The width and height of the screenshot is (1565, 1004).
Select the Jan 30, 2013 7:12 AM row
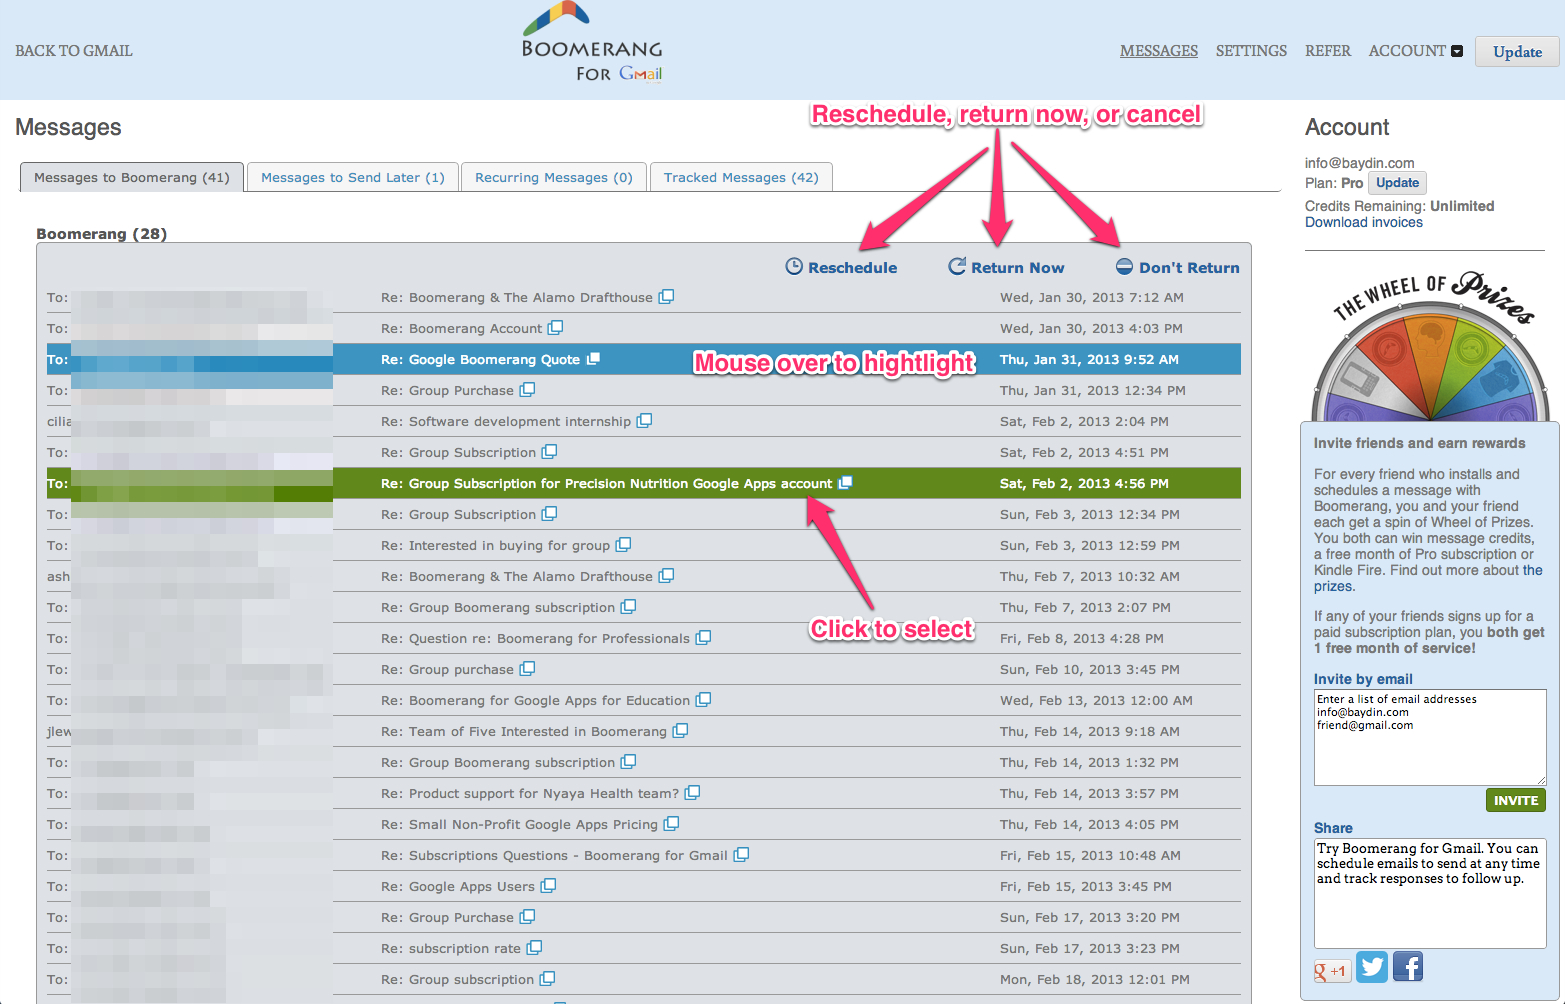[644, 297]
